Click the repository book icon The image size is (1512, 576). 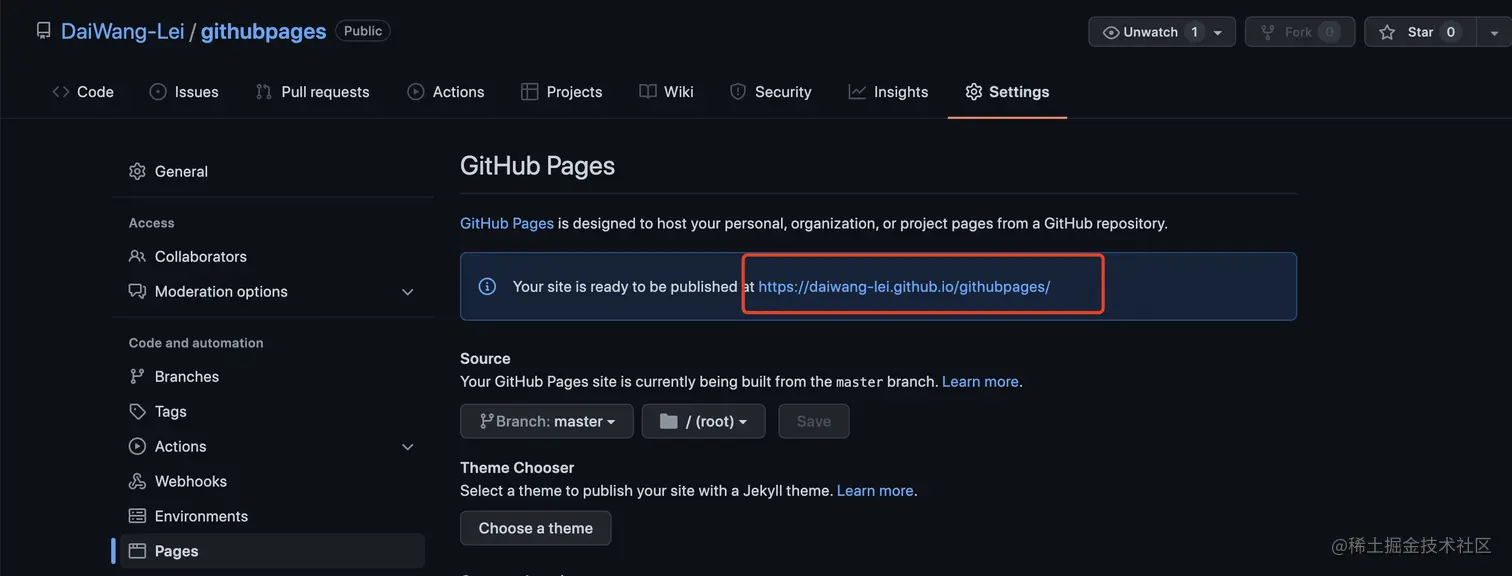tap(43, 31)
